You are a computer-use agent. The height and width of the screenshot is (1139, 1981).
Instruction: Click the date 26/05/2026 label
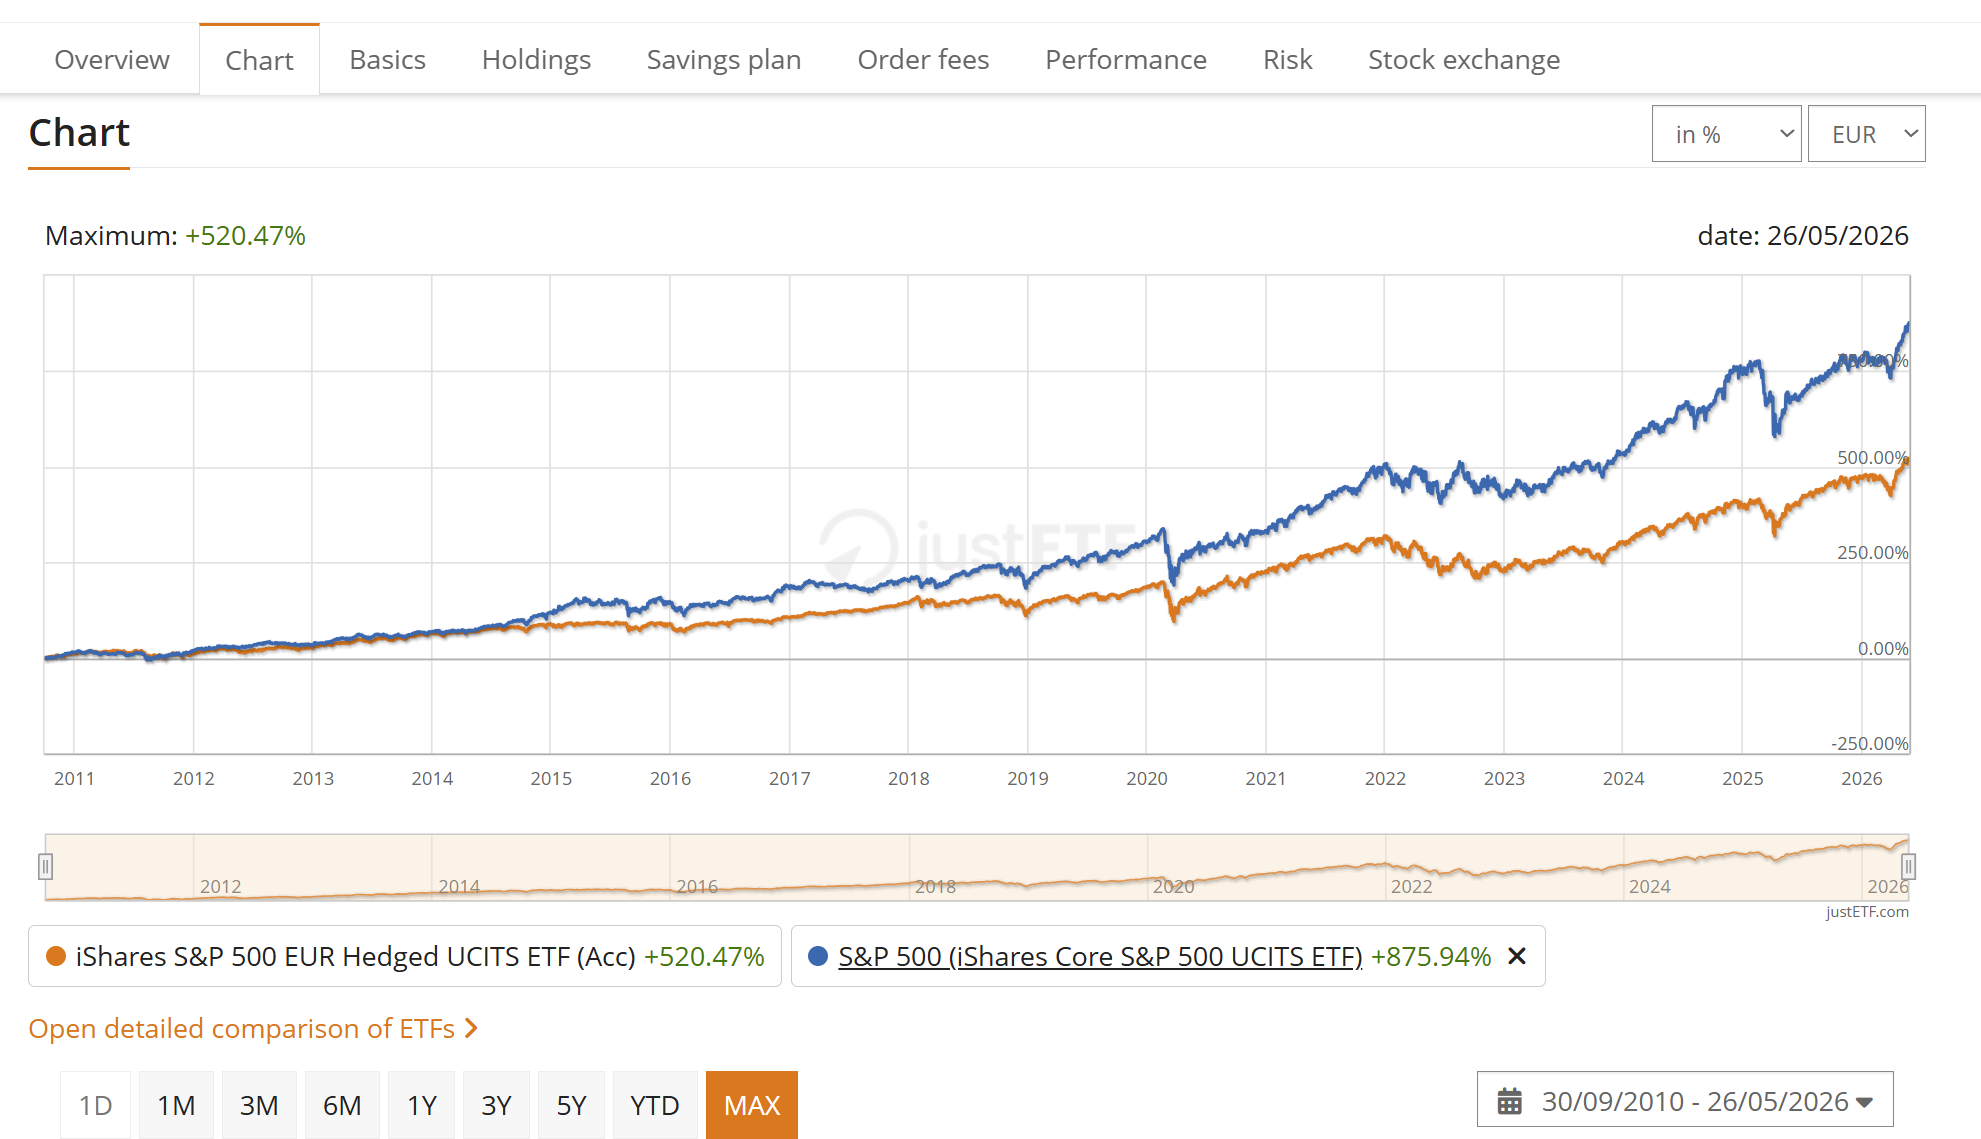pyautogui.click(x=1803, y=236)
